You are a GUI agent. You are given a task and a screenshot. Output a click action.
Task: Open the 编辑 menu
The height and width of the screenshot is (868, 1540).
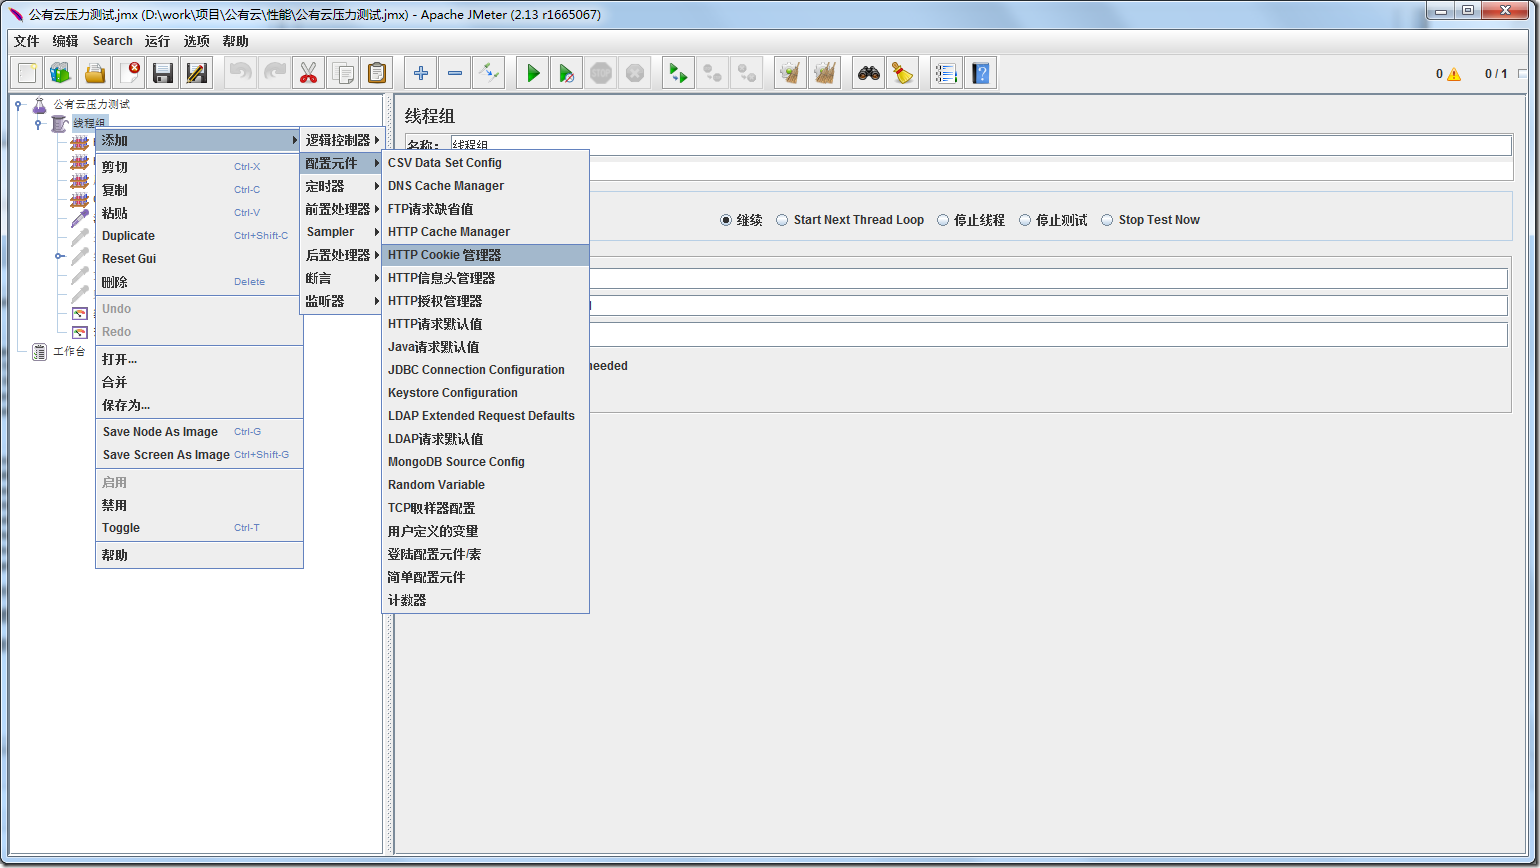pos(65,41)
